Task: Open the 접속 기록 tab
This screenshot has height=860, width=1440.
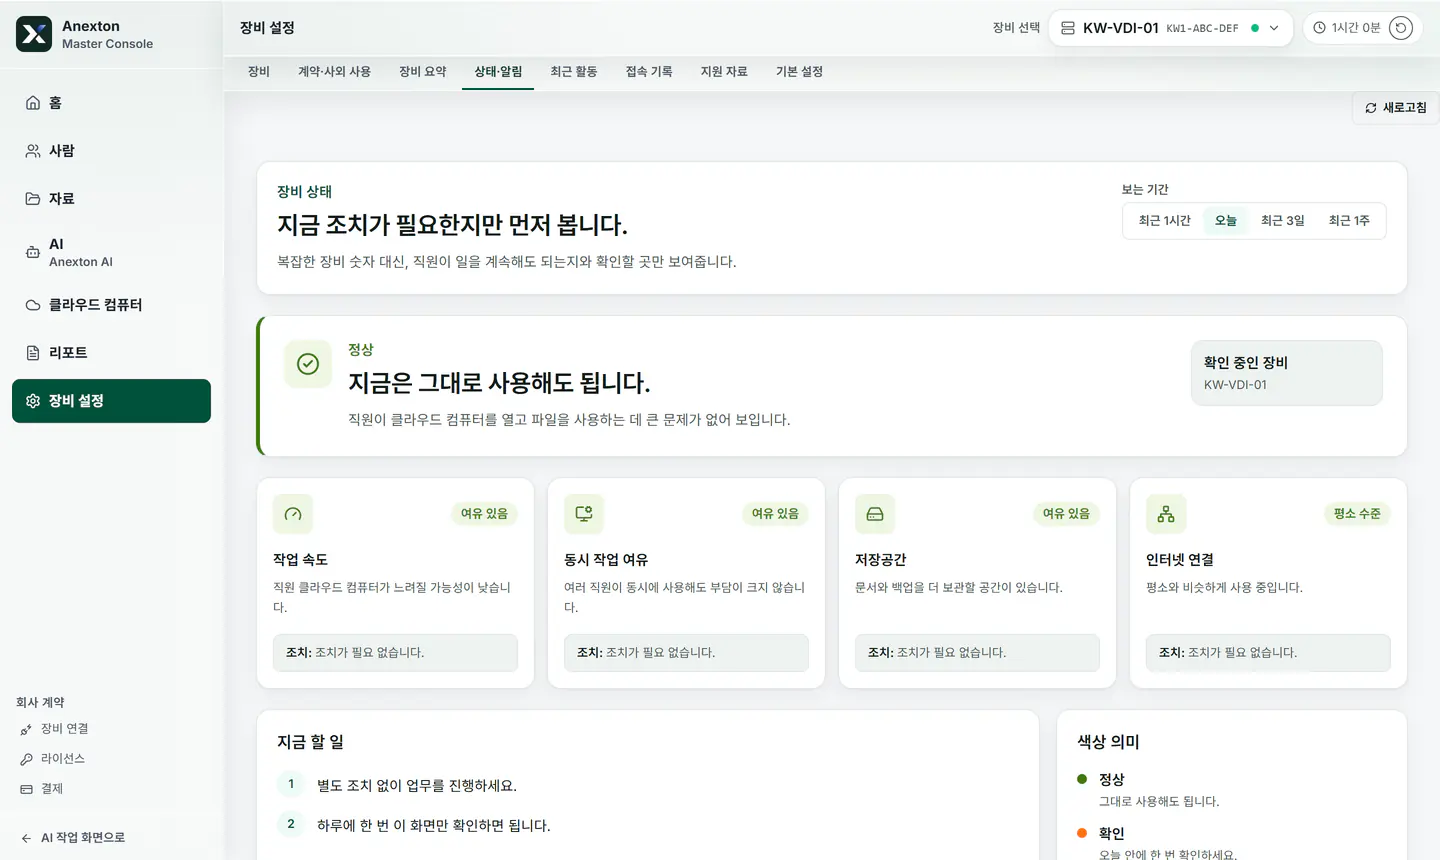Action: coord(649,72)
